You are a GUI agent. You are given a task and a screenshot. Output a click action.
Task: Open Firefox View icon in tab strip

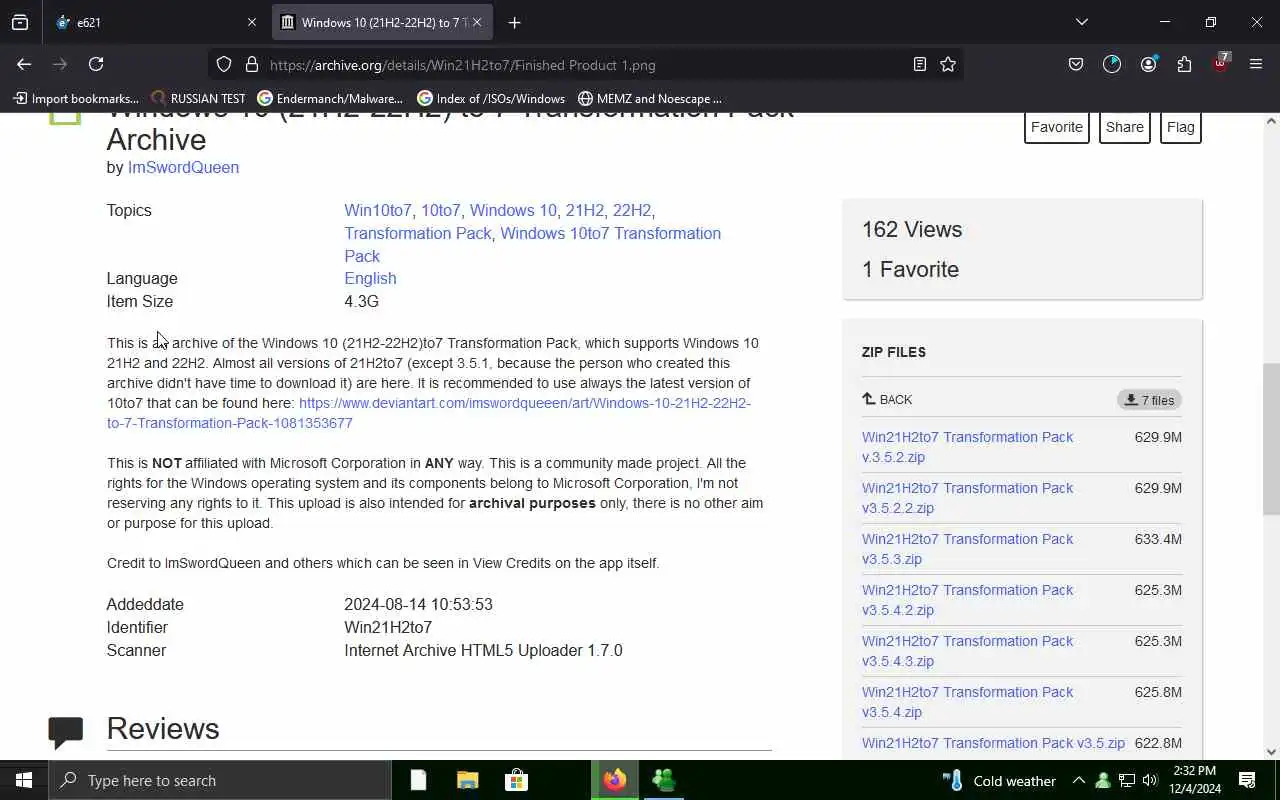point(20,22)
